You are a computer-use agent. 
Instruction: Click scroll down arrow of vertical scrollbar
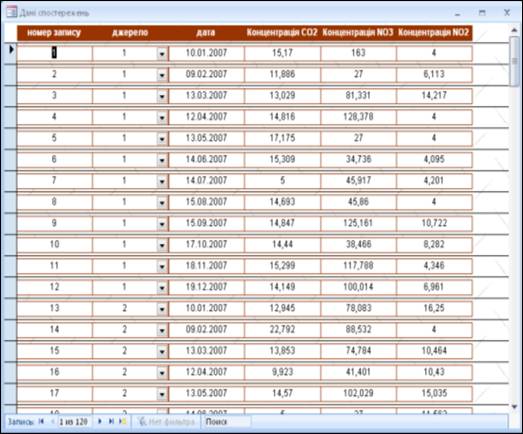(514, 407)
